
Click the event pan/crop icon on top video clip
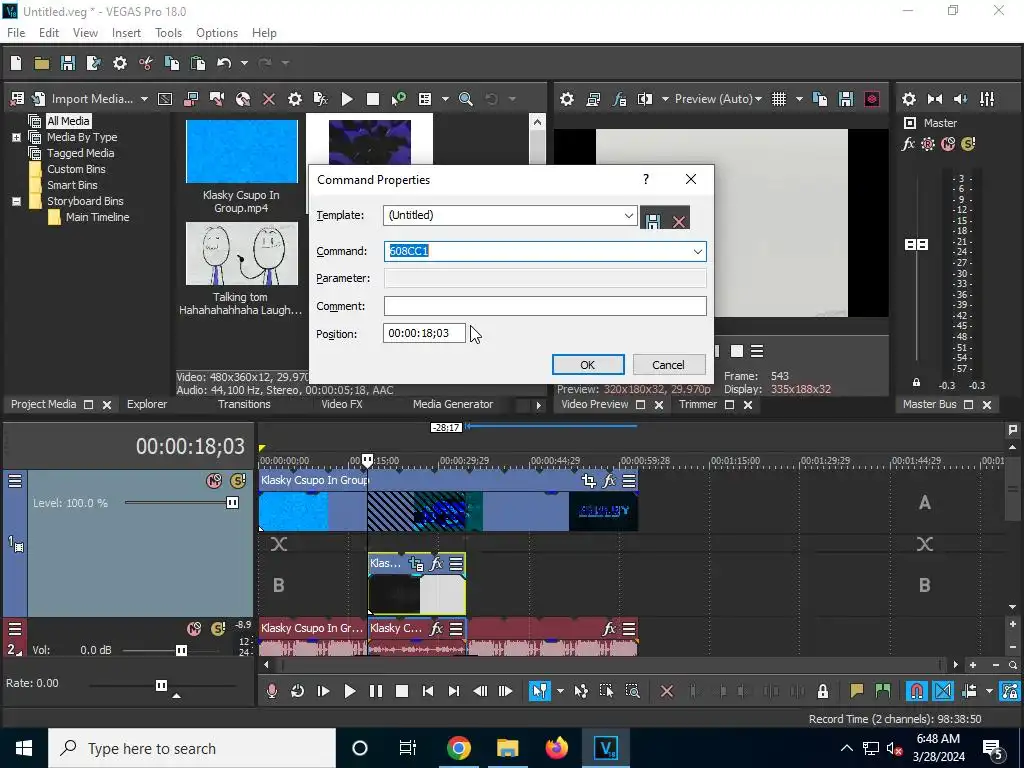(x=588, y=481)
